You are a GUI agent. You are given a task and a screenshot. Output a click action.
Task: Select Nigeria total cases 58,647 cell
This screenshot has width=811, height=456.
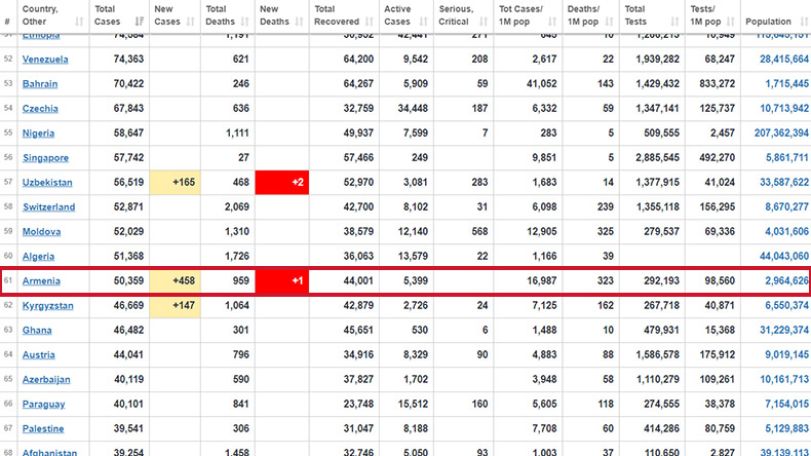[119, 133]
